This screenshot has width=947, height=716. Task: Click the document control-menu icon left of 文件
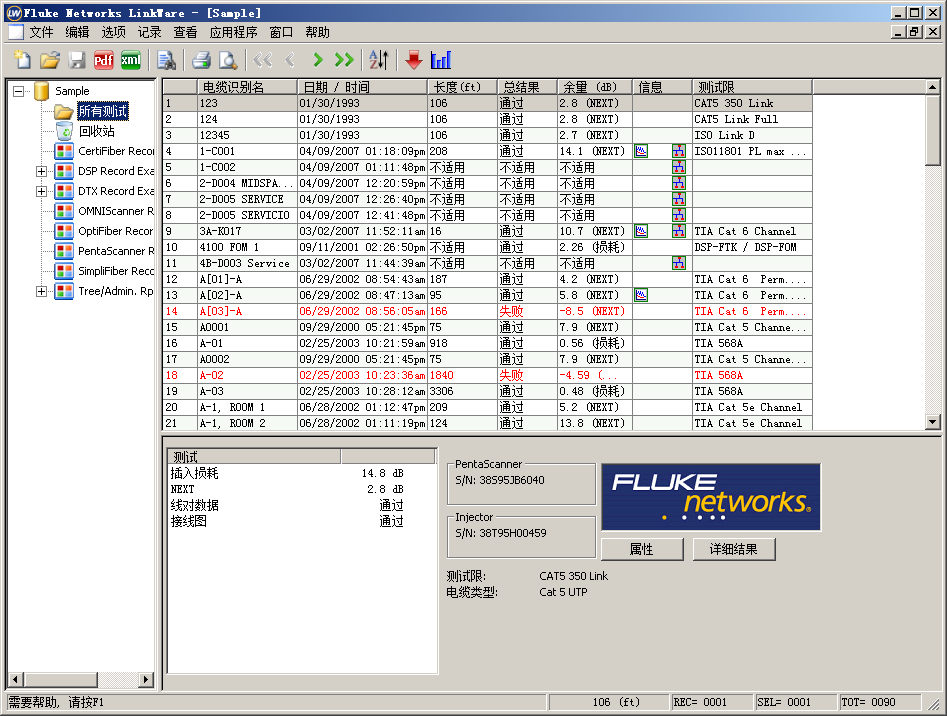pyautogui.click(x=15, y=33)
